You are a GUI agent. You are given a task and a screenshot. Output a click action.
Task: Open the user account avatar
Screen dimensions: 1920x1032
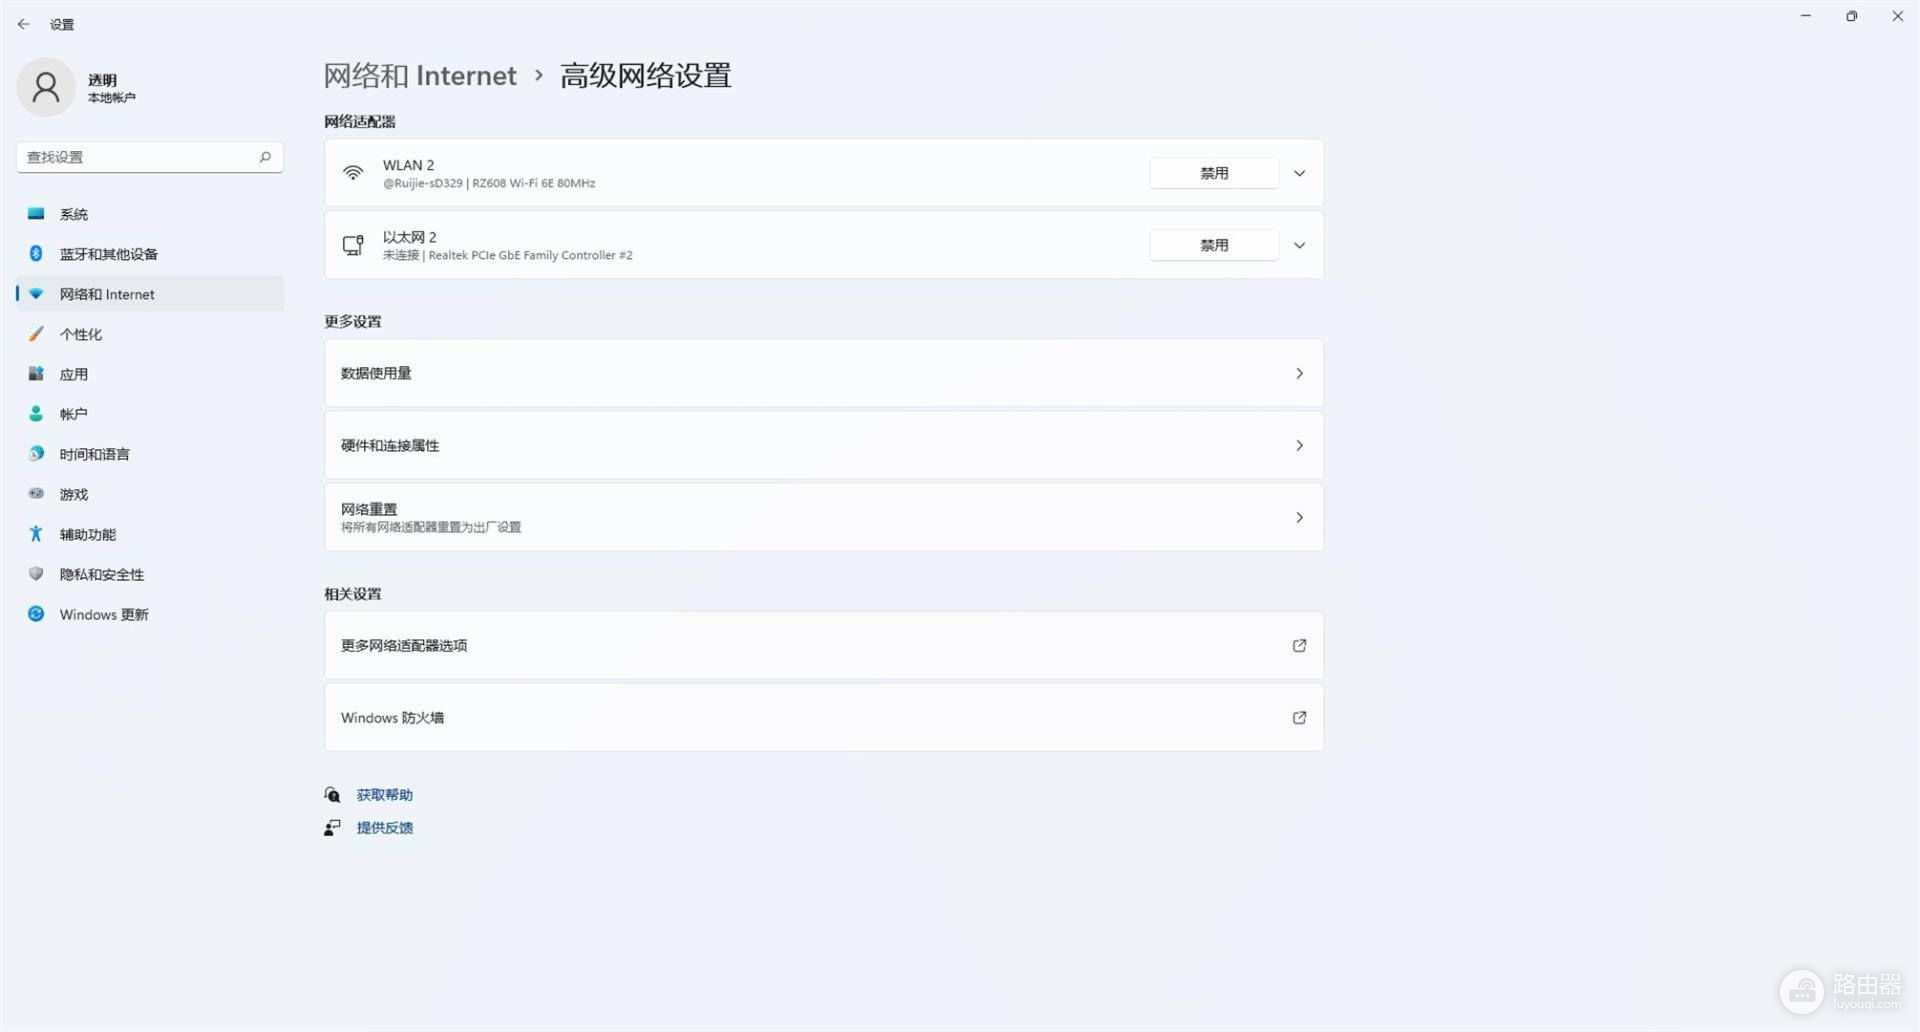(x=46, y=87)
